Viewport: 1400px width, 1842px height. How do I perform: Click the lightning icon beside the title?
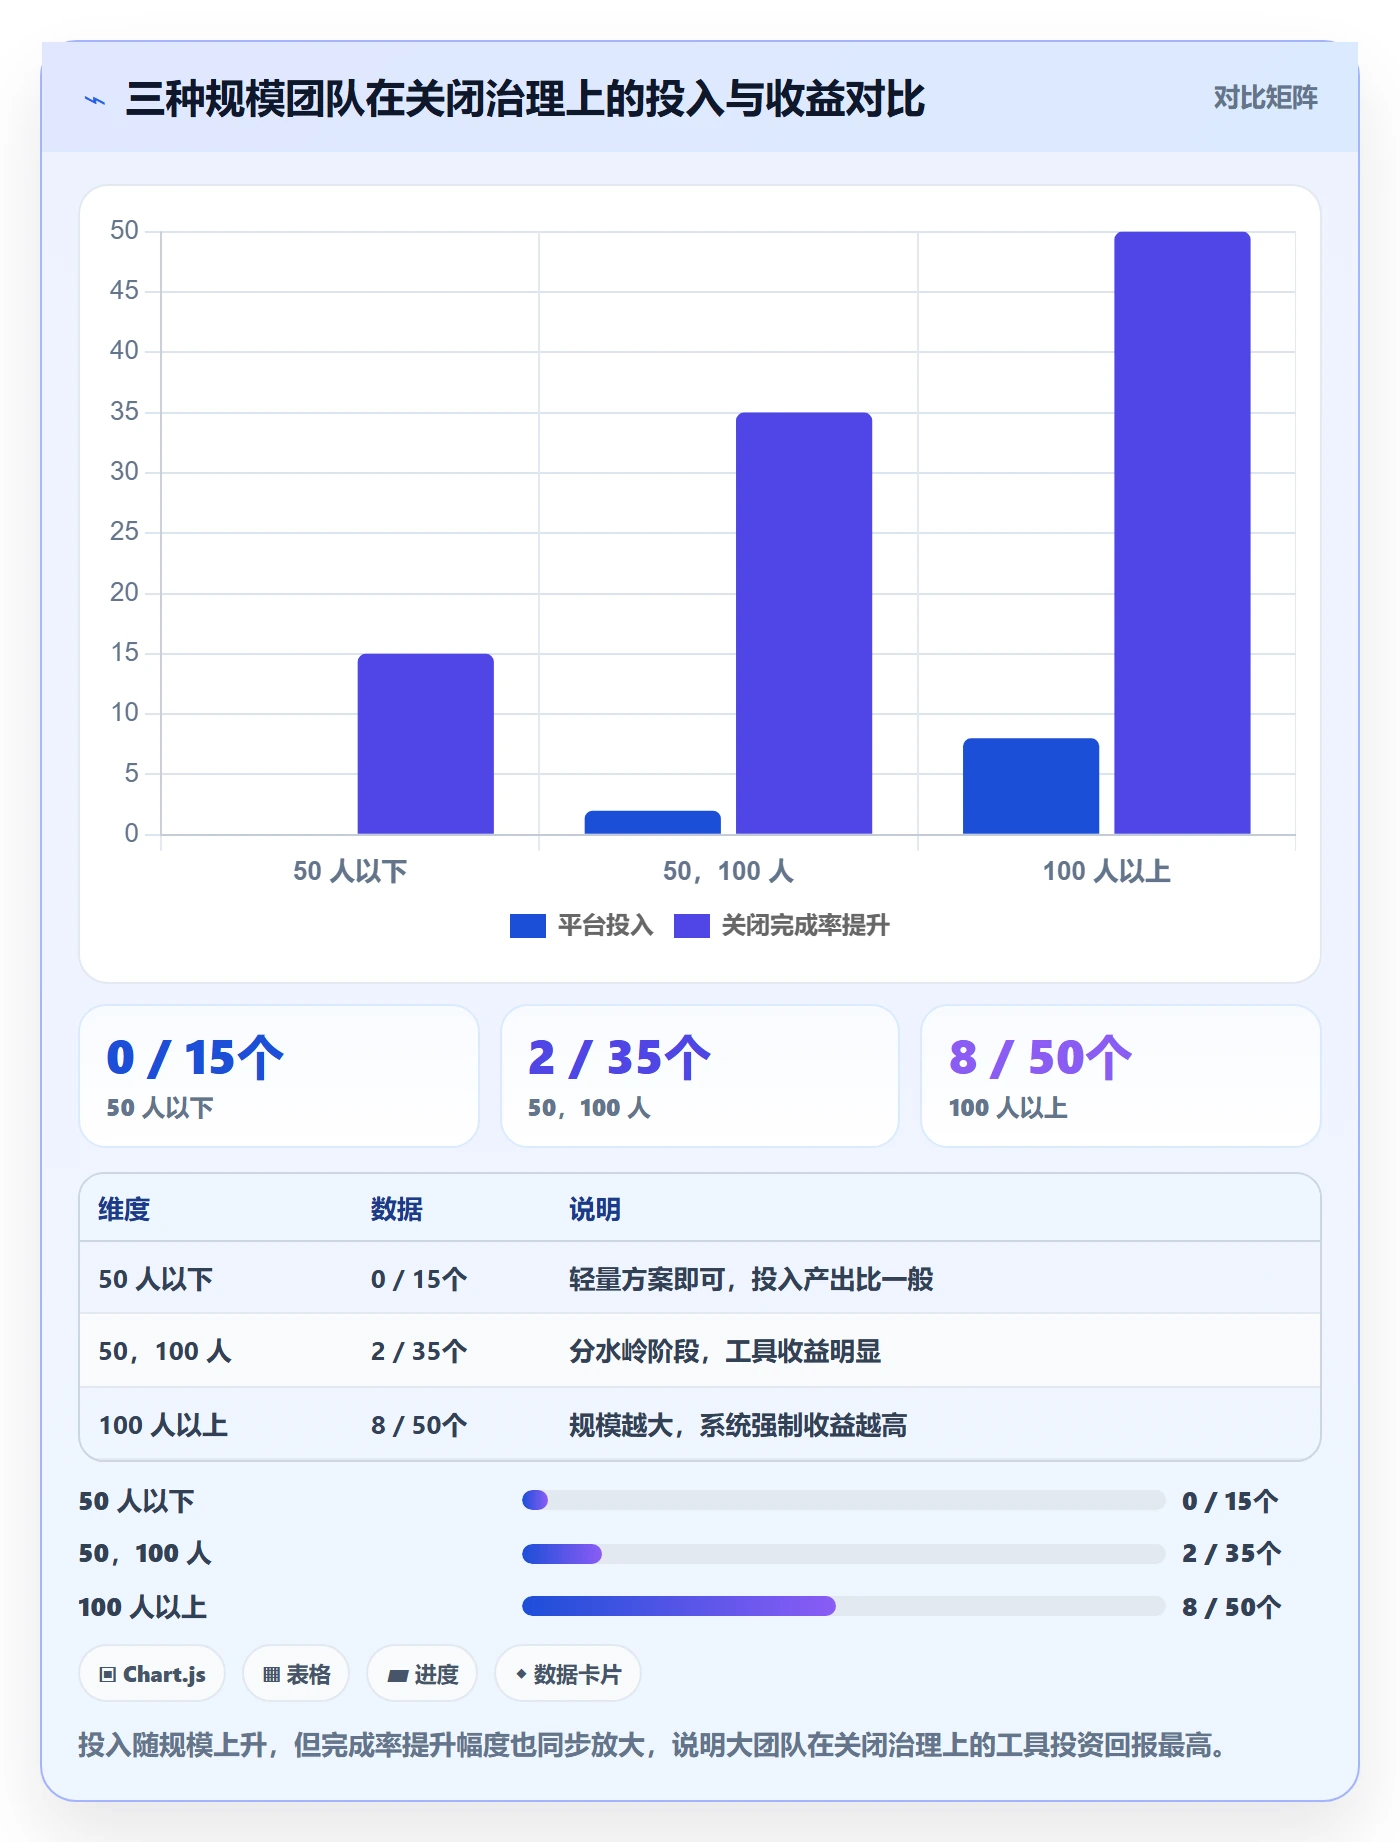click(95, 100)
